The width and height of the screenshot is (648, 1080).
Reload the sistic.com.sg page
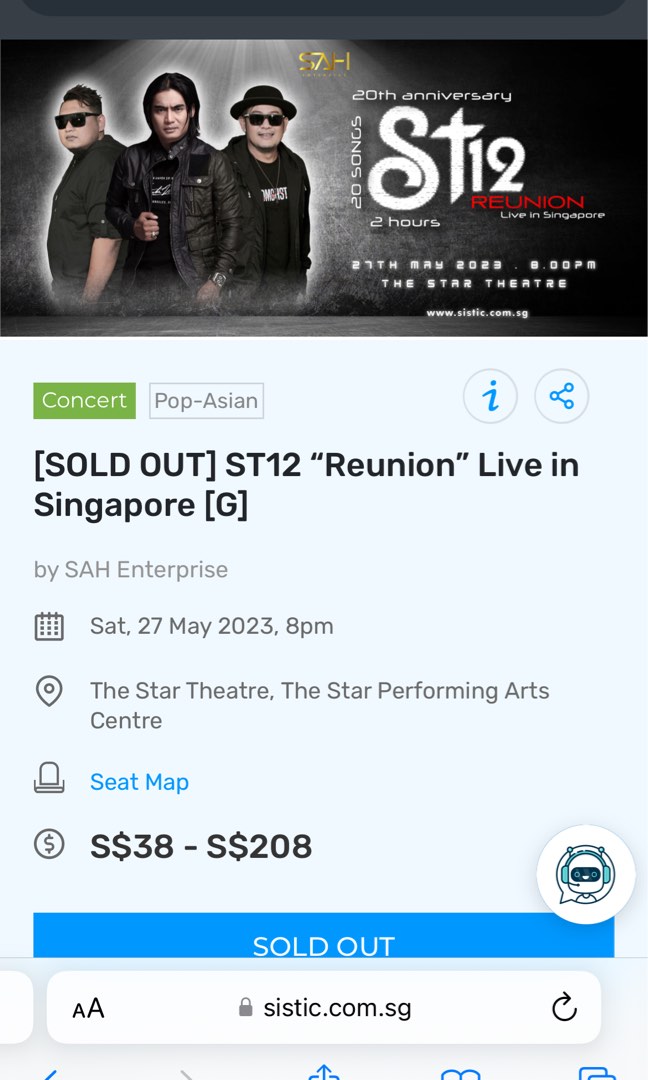click(565, 1008)
